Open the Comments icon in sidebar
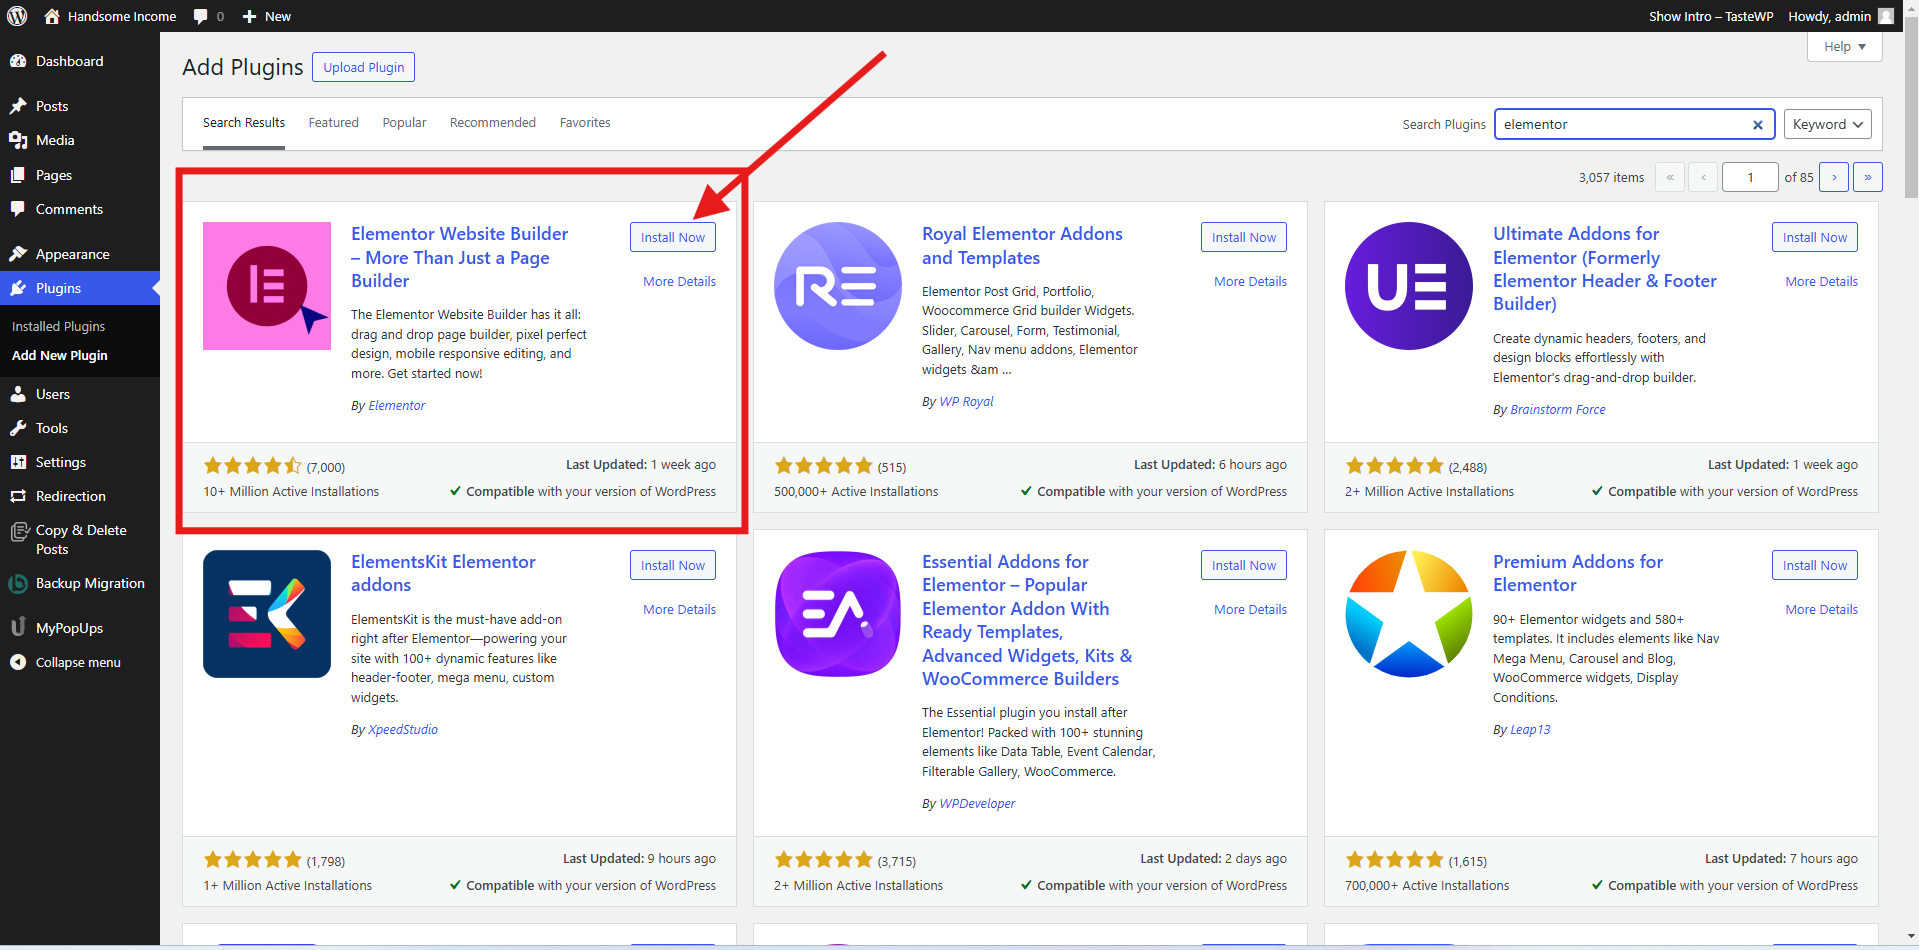 click(18, 209)
